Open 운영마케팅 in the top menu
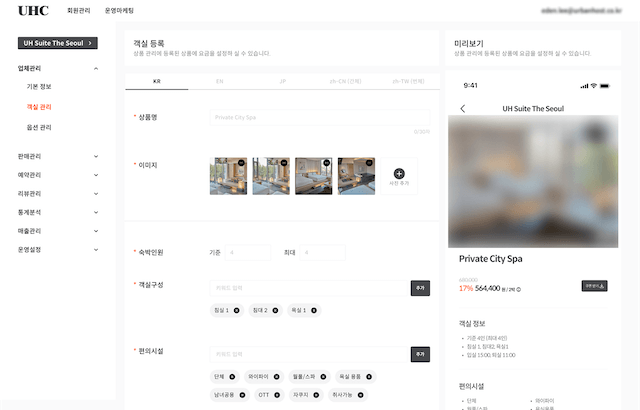 tap(119, 10)
